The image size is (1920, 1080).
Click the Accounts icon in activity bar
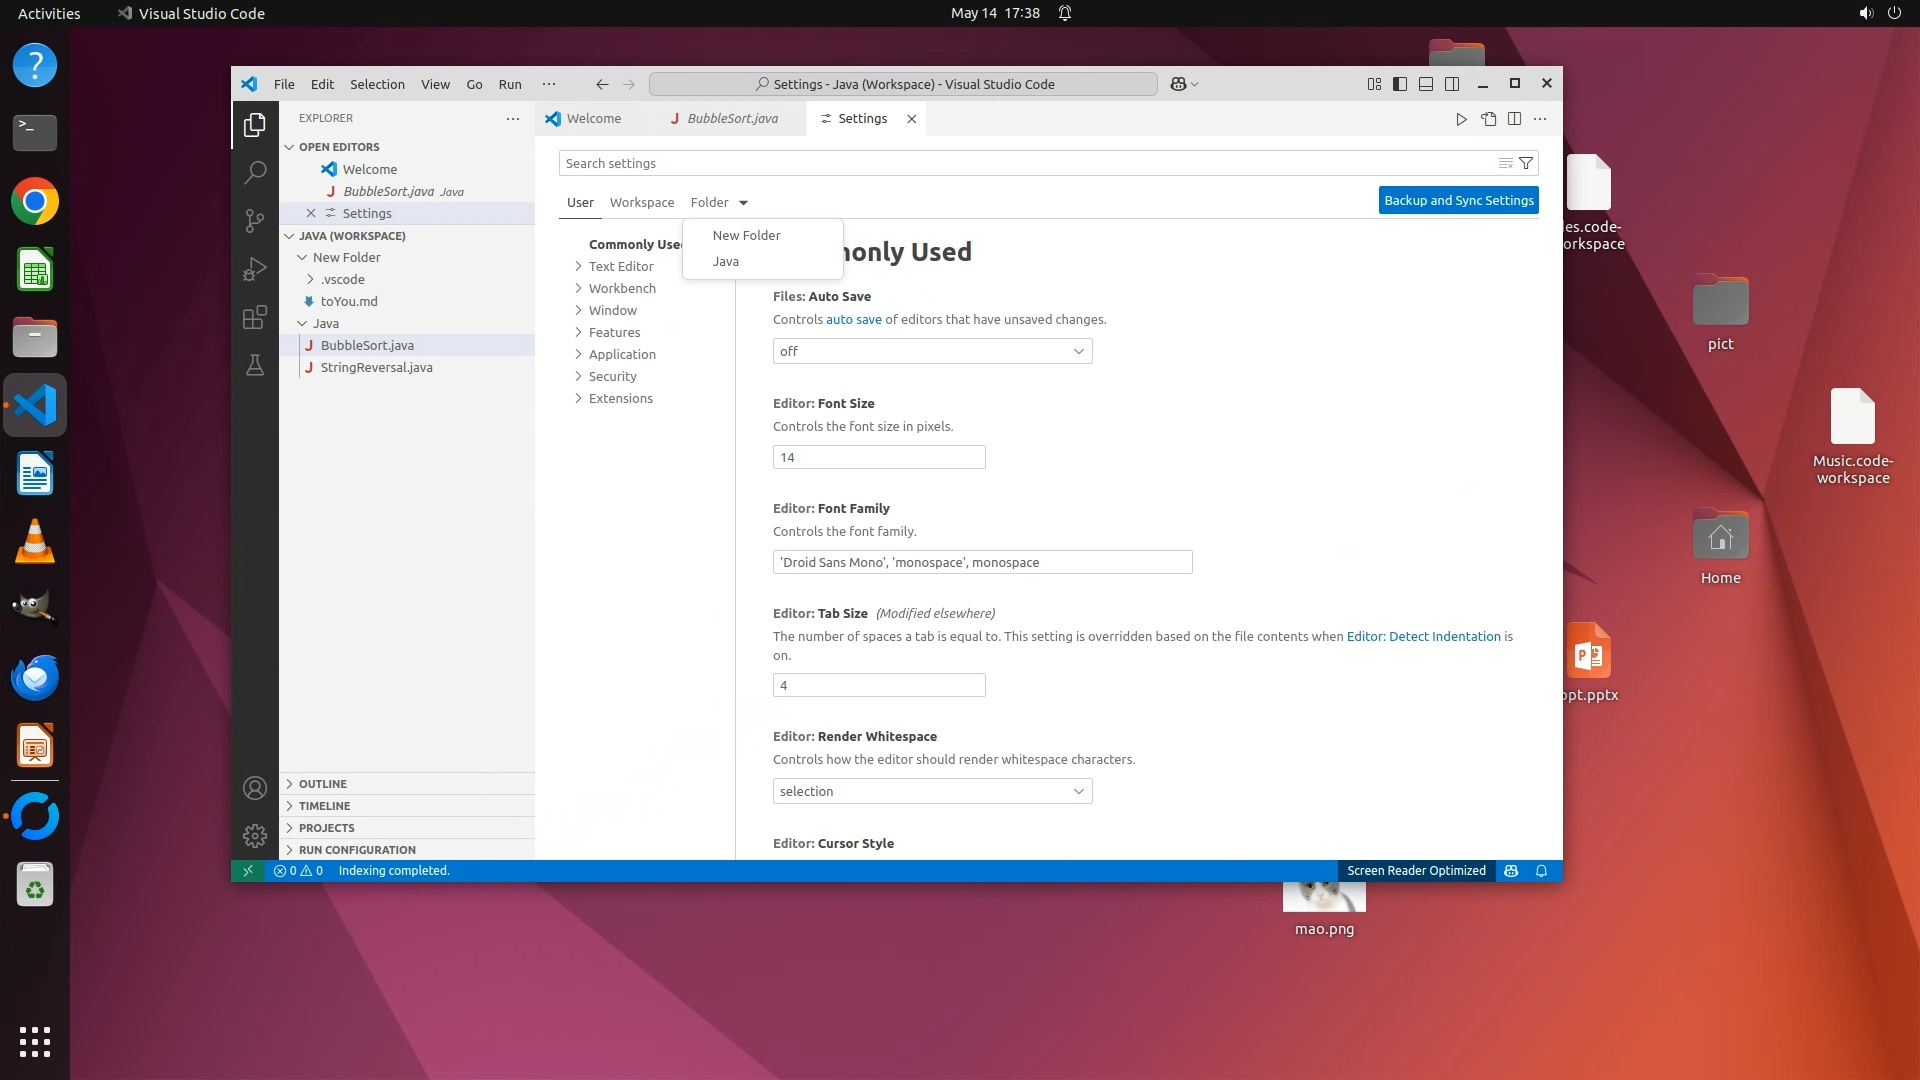click(255, 788)
